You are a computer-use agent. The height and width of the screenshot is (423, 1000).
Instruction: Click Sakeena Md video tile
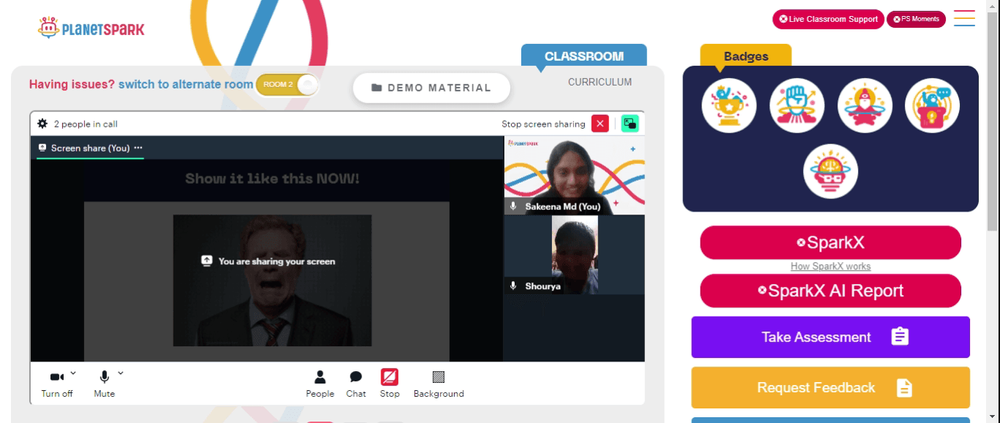(x=575, y=175)
